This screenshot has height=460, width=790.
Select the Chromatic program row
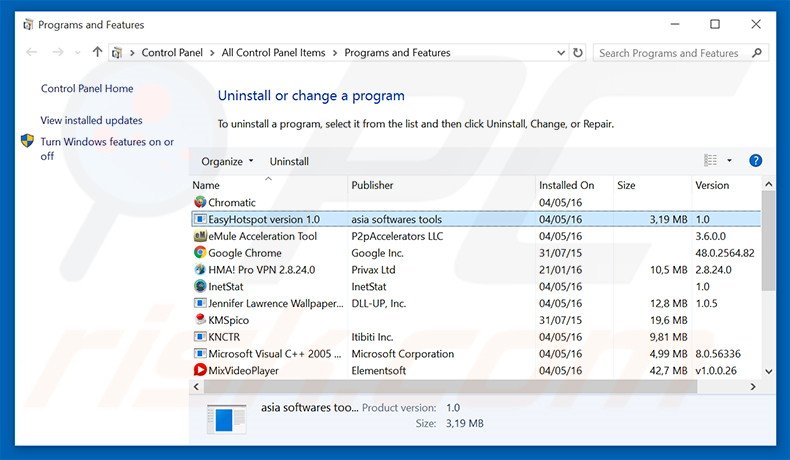(476, 202)
